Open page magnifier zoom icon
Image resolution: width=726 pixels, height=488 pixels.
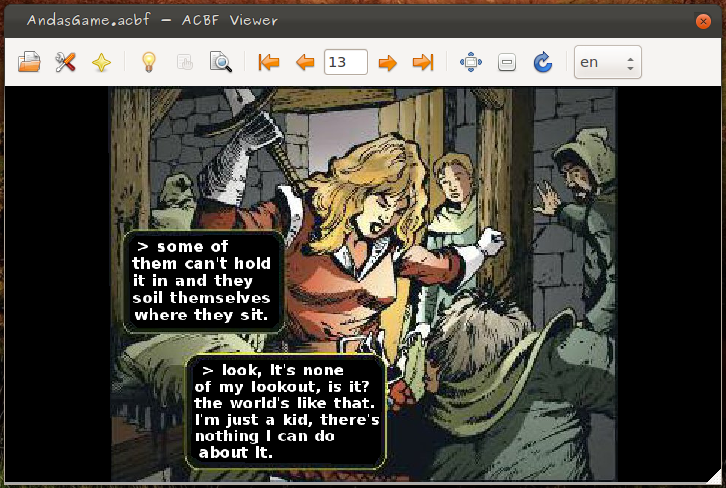[220, 62]
